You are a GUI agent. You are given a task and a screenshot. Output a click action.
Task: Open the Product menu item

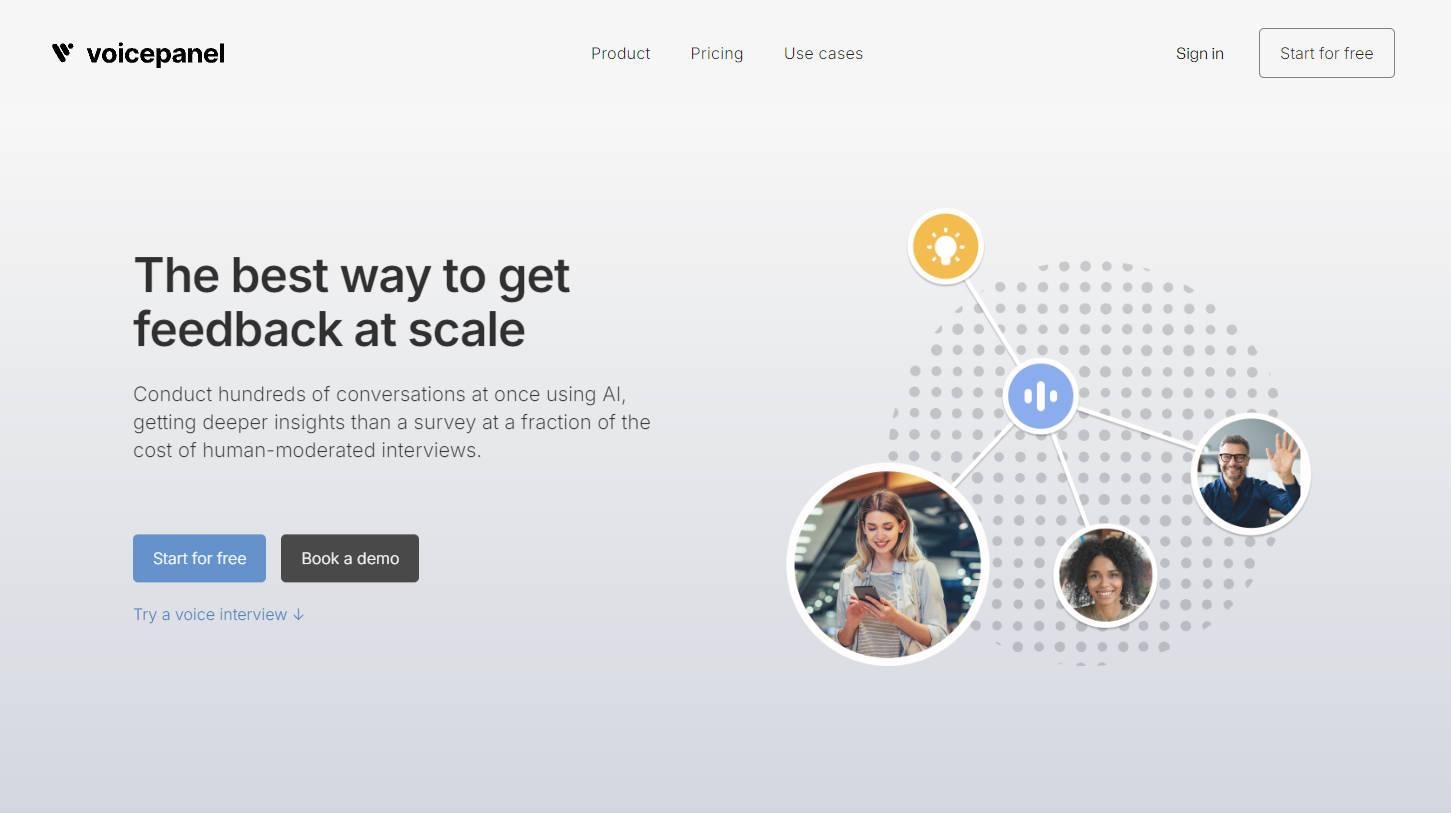coord(620,54)
